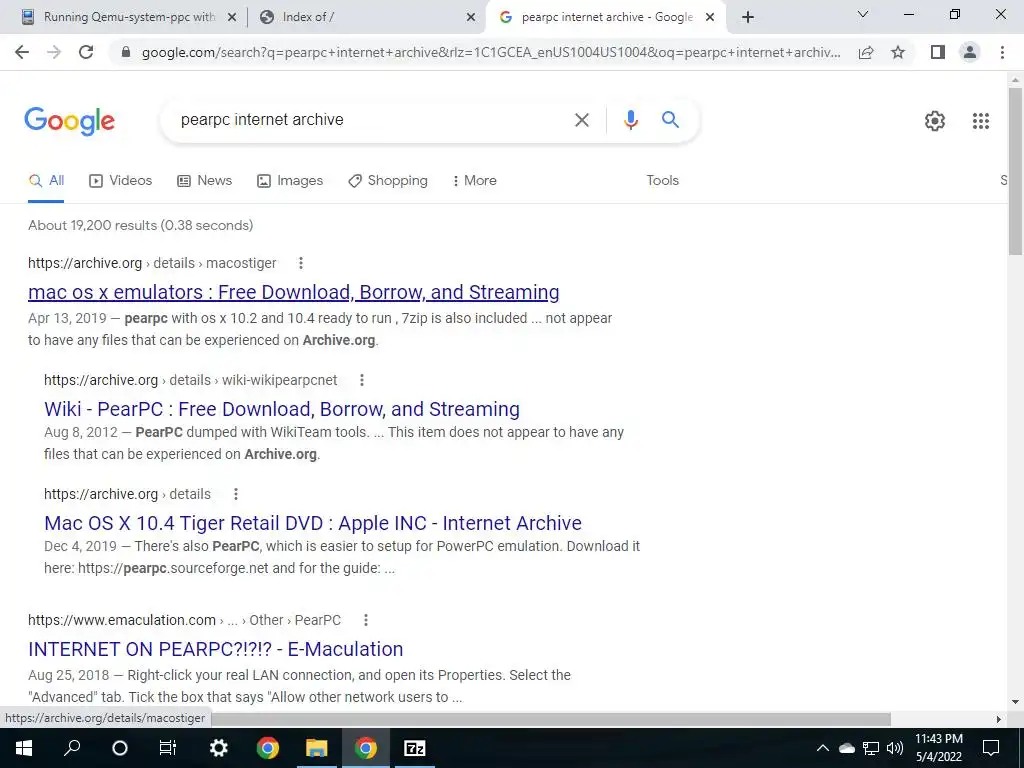Filter results by News
This screenshot has height=768, width=1024.
pyautogui.click(x=204, y=181)
